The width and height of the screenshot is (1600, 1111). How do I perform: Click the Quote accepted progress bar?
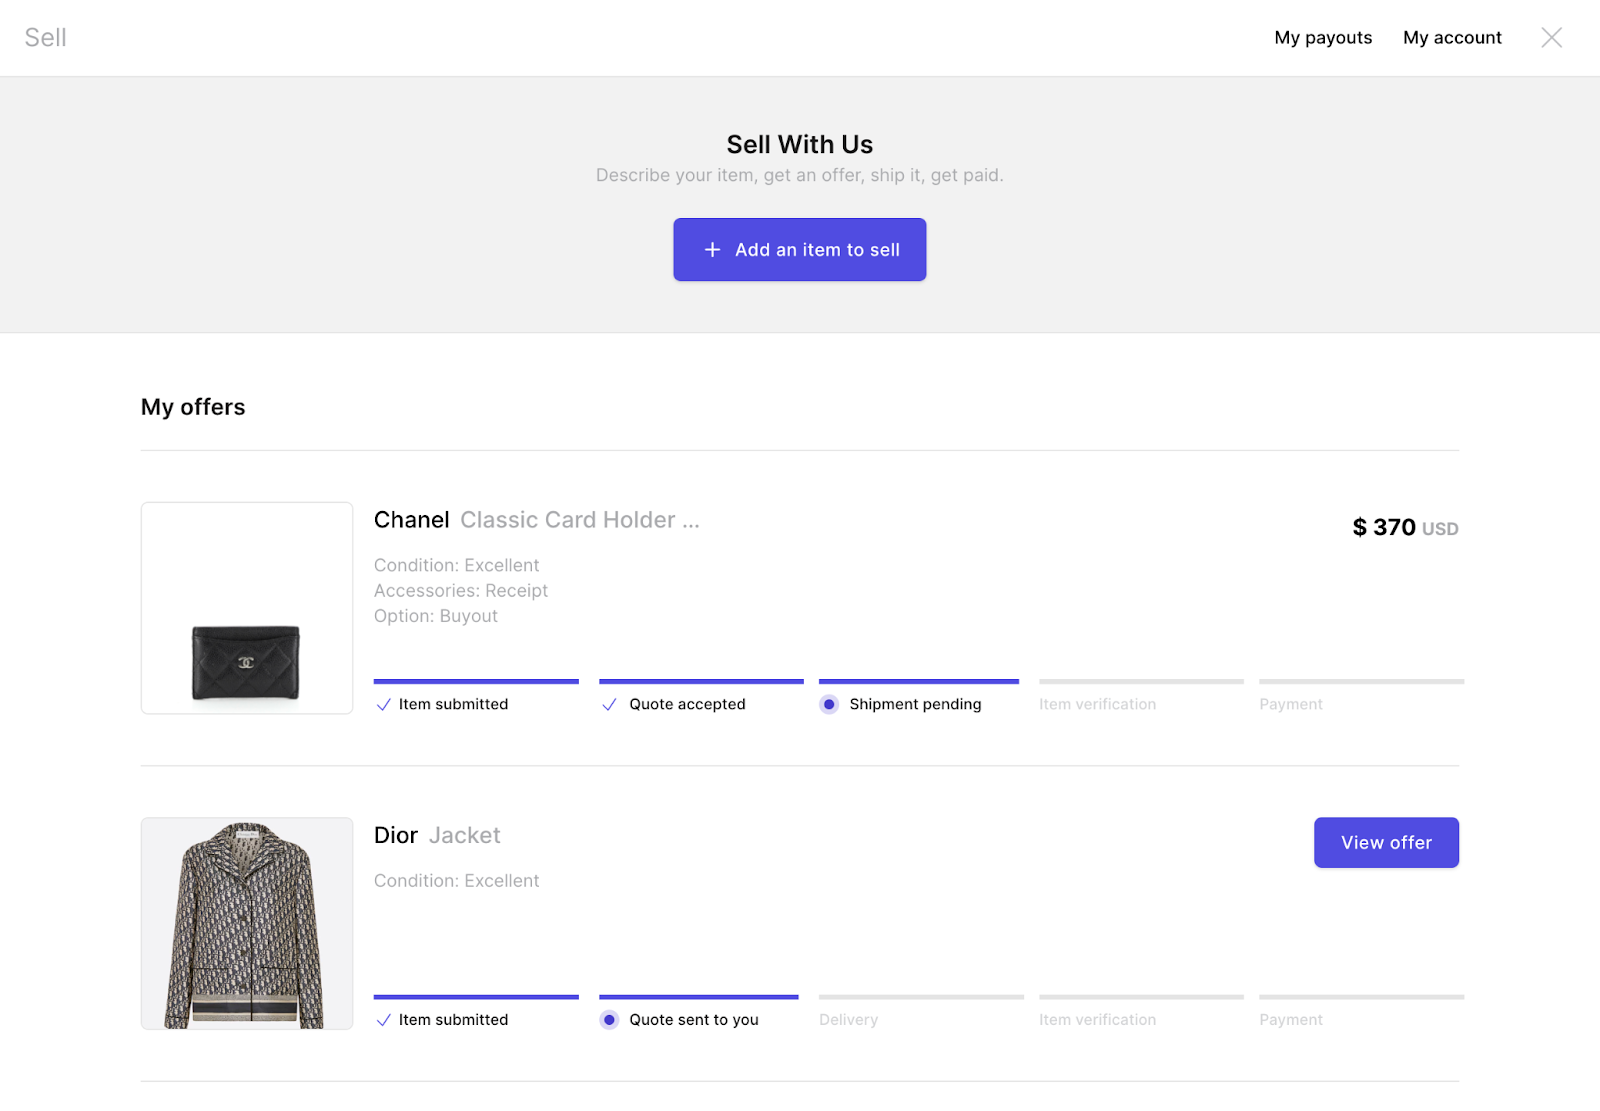click(701, 682)
